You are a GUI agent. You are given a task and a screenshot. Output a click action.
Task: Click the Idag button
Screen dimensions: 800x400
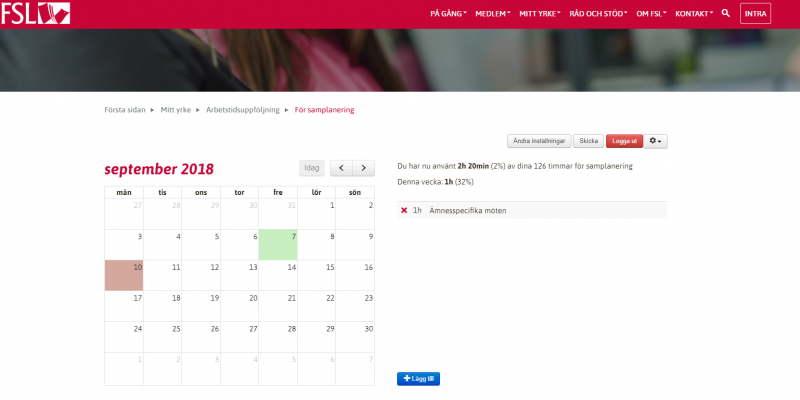pyautogui.click(x=312, y=168)
